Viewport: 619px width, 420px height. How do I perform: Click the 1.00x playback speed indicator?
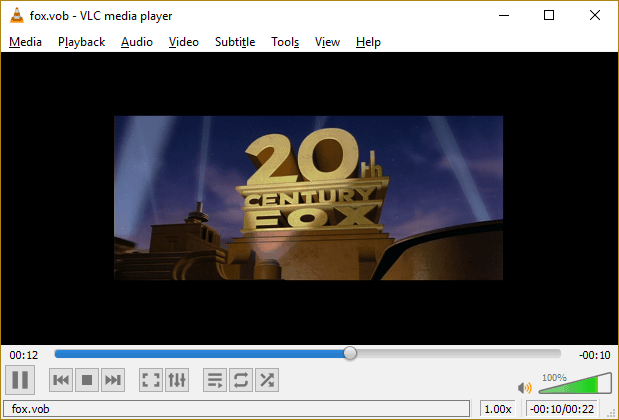pos(498,409)
